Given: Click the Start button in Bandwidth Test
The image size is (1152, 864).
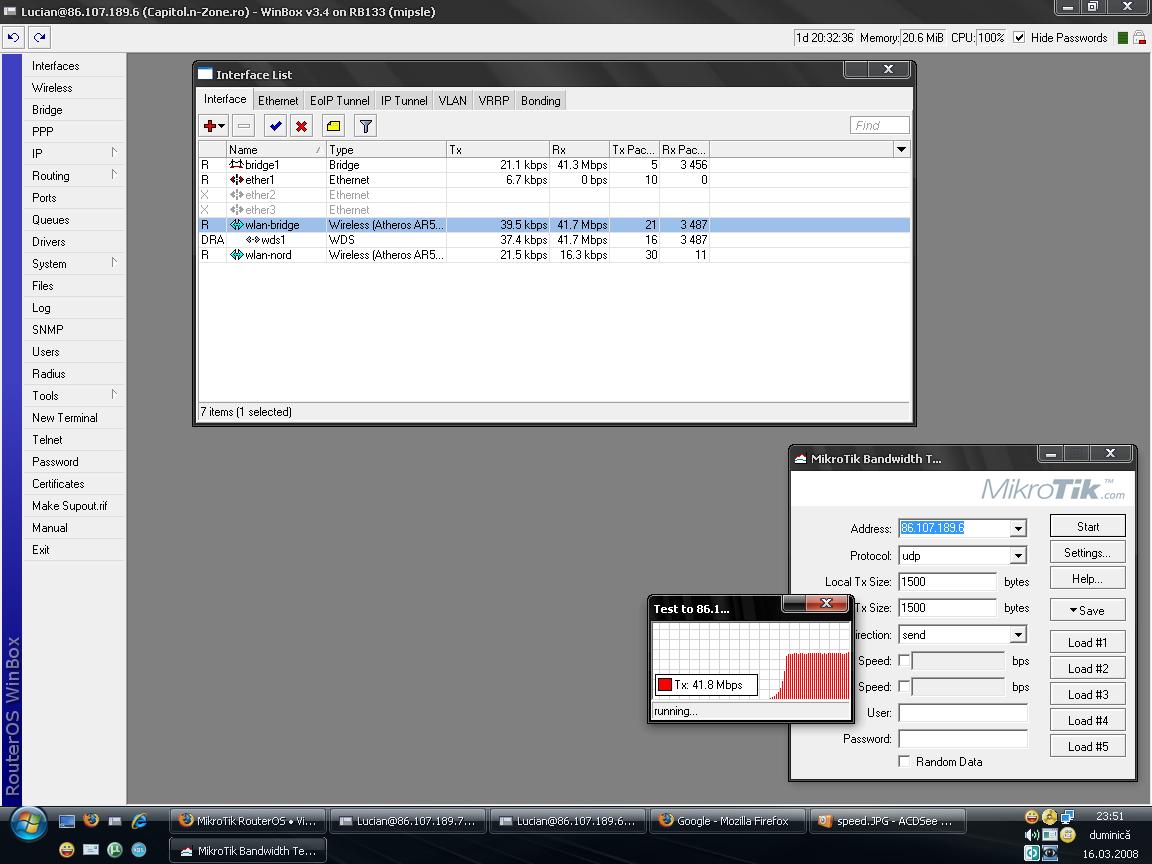Looking at the screenshot, I should tap(1087, 526).
